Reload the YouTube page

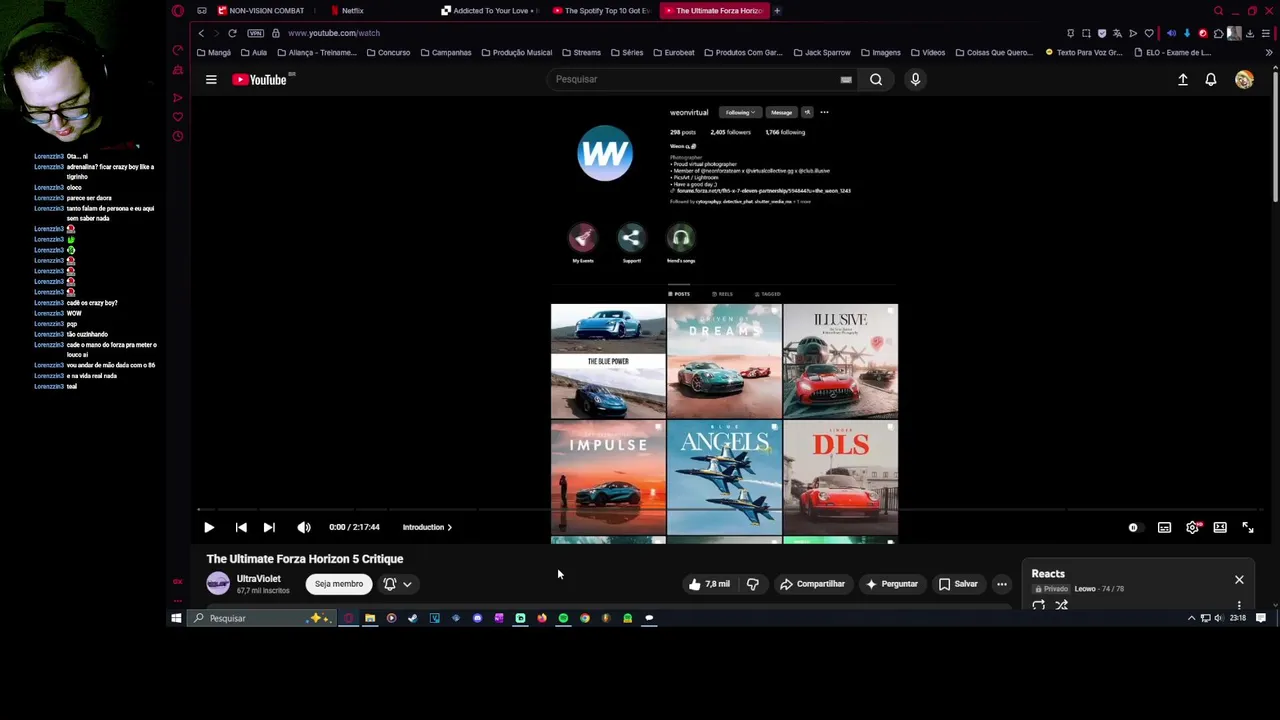pyautogui.click(x=232, y=33)
